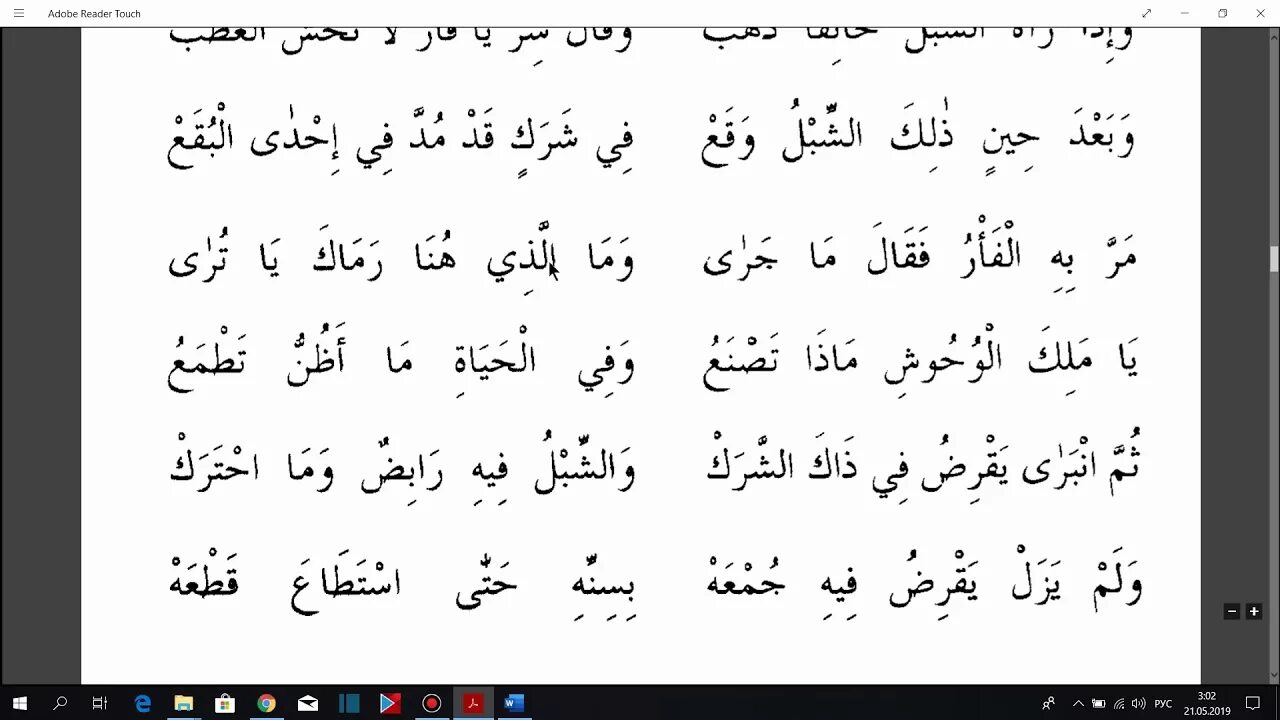Close the Adobe Reader Touch window
Screen dimensions: 1280x720
pyautogui.click(x=1261, y=13)
